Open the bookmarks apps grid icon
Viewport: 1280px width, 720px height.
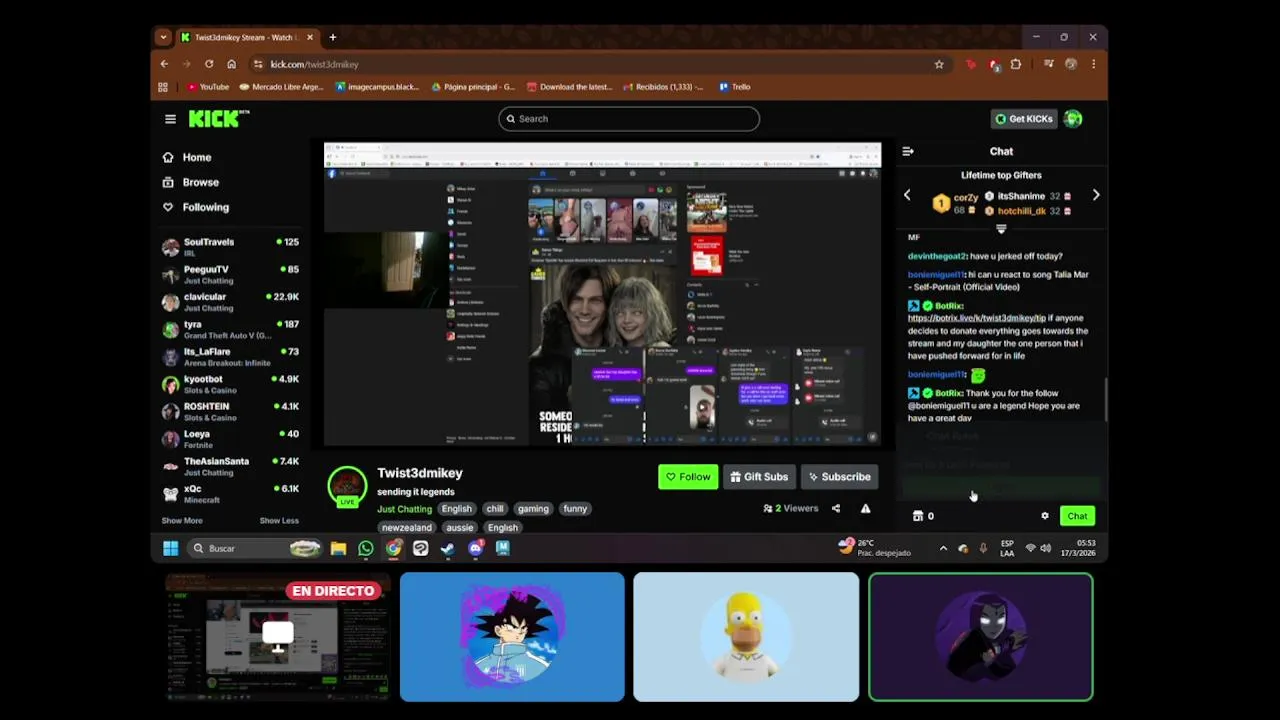(163, 87)
